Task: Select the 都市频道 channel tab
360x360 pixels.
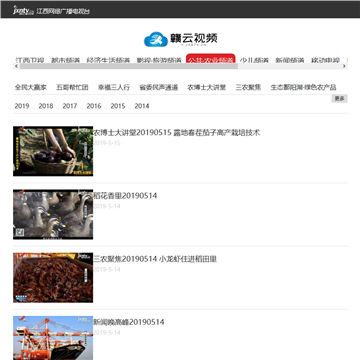Action: coord(66,60)
